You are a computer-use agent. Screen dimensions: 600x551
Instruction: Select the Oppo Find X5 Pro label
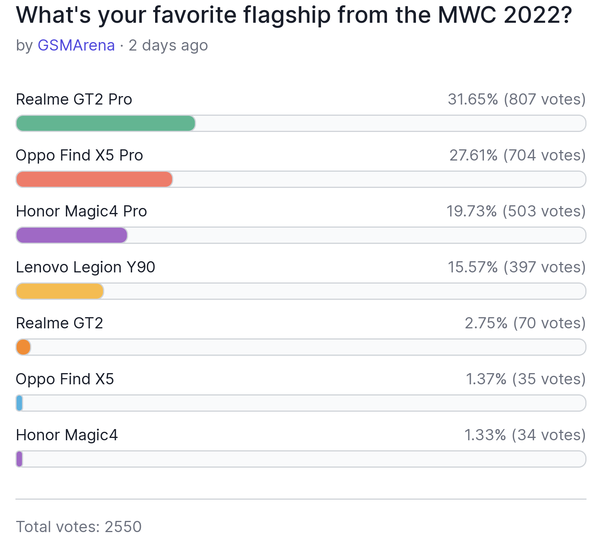[x=79, y=155]
